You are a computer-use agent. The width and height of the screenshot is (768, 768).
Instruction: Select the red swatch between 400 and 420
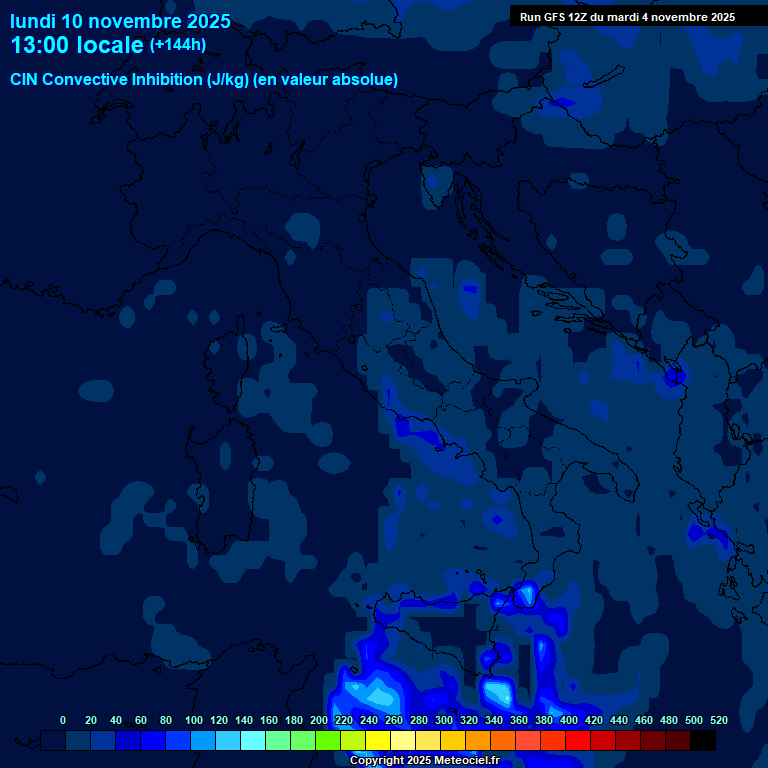(577, 741)
